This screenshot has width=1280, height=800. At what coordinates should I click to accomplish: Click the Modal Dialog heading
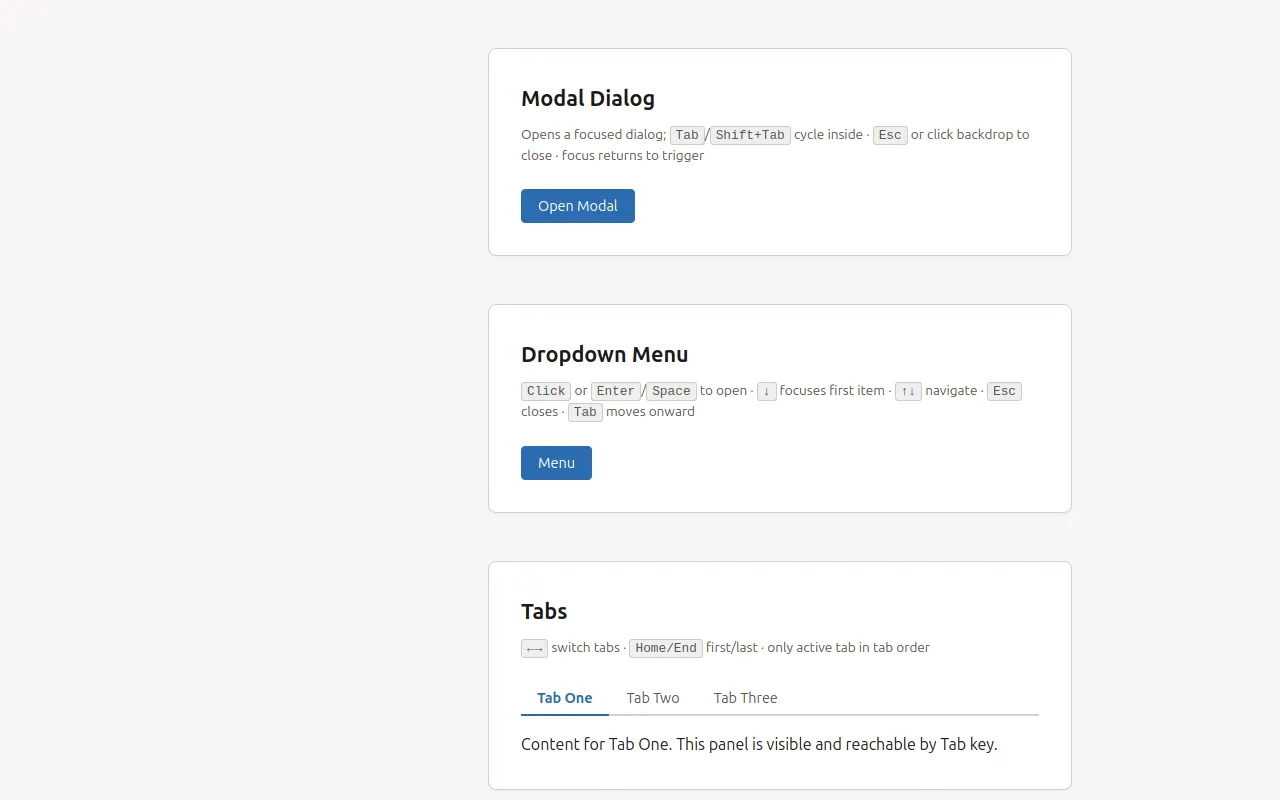tap(588, 98)
